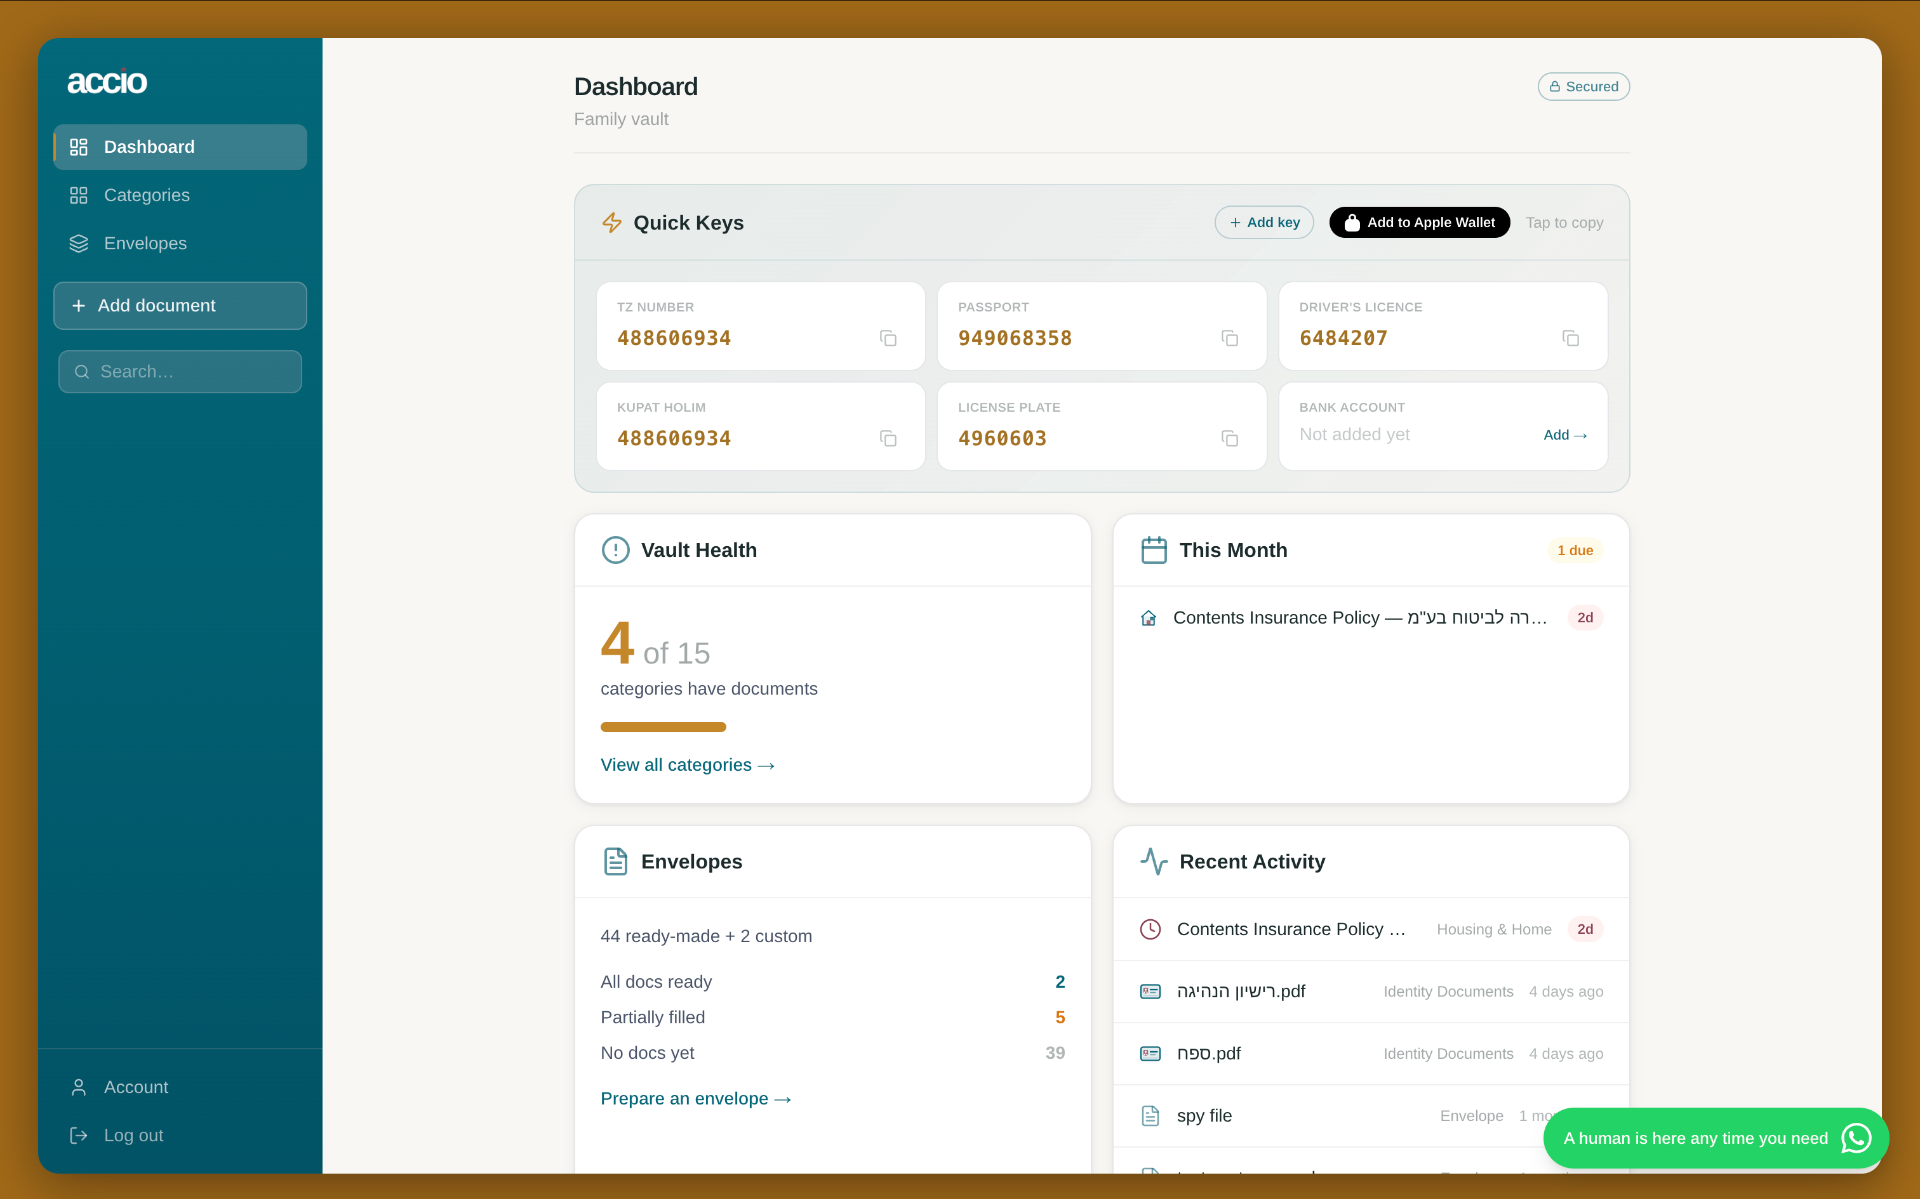1920x1199 pixels.
Task: Open רישיון הנהיגה.pdf in Recent Activity
Action: pyautogui.click(x=1371, y=991)
